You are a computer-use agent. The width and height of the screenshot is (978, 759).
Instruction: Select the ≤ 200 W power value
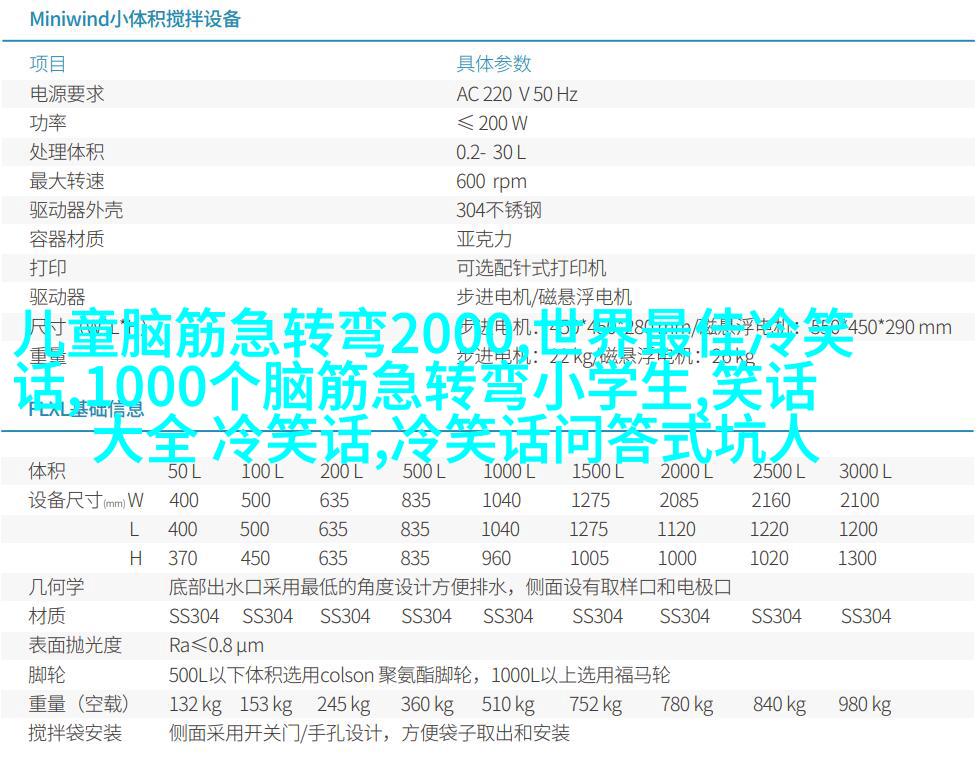491,123
